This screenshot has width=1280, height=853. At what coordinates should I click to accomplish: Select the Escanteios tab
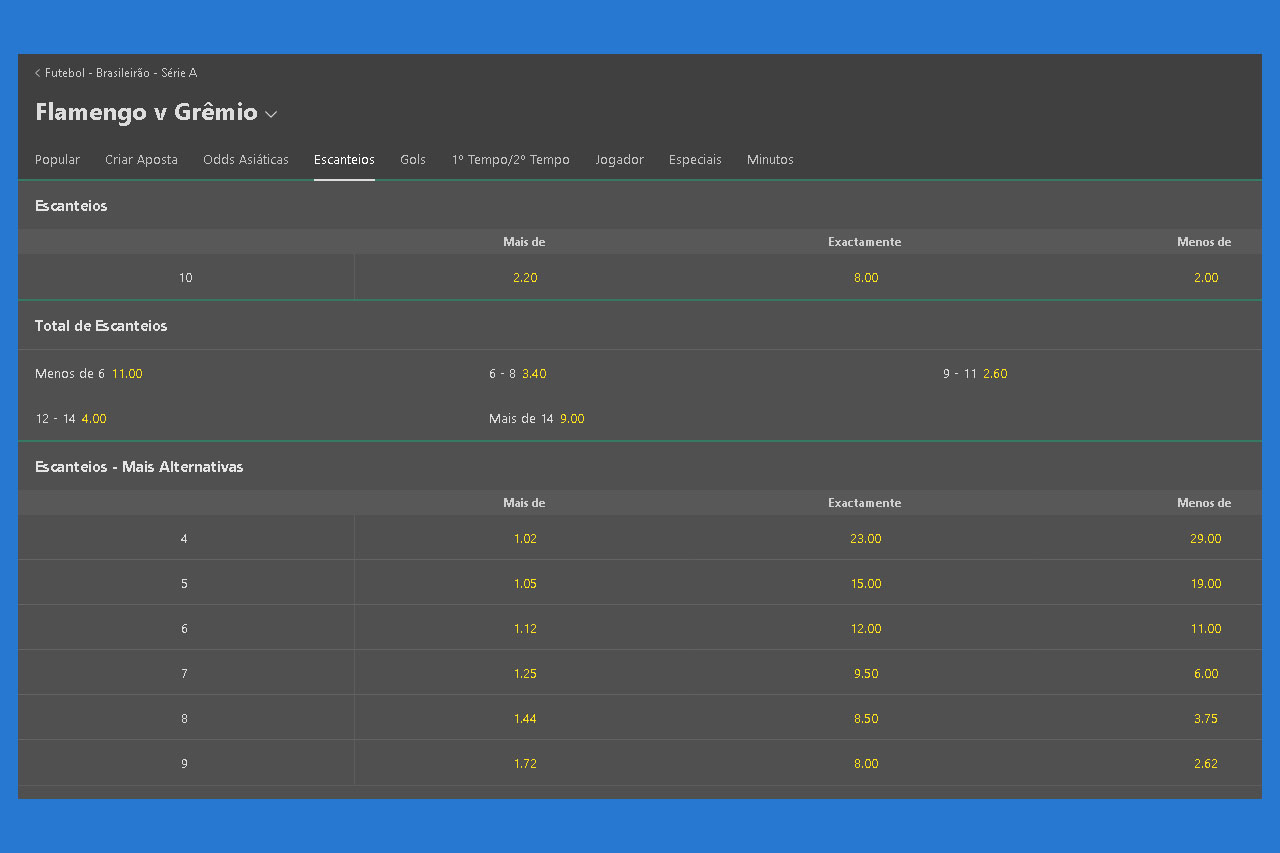click(x=344, y=160)
